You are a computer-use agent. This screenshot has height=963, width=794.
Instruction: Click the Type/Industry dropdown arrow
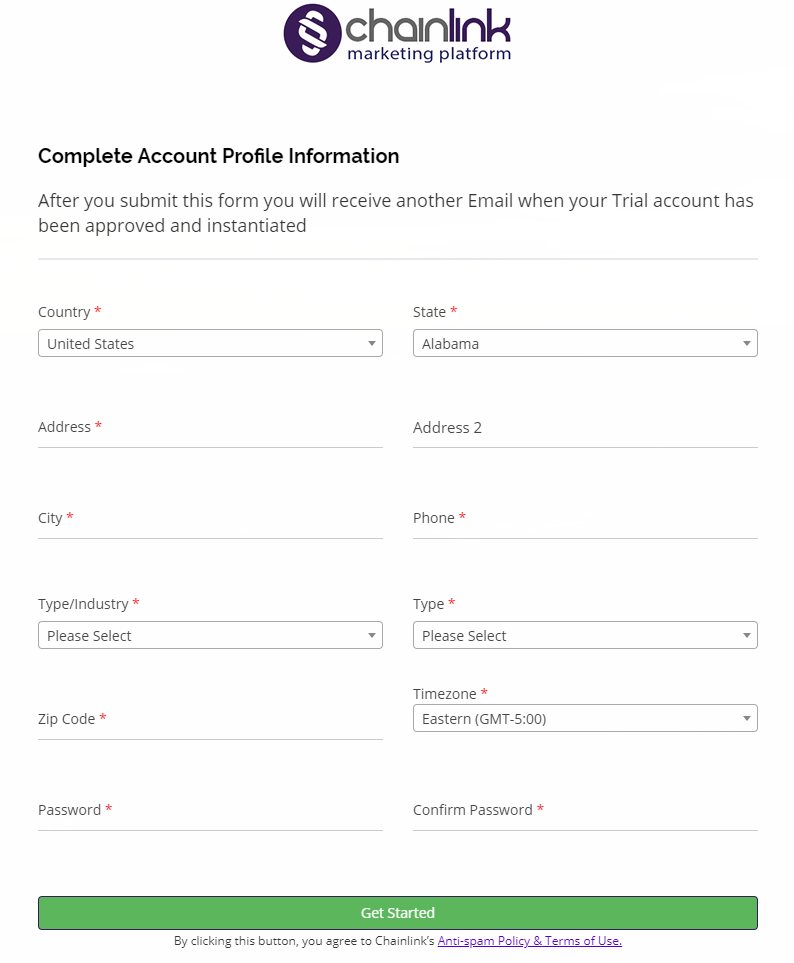click(x=371, y=635)
